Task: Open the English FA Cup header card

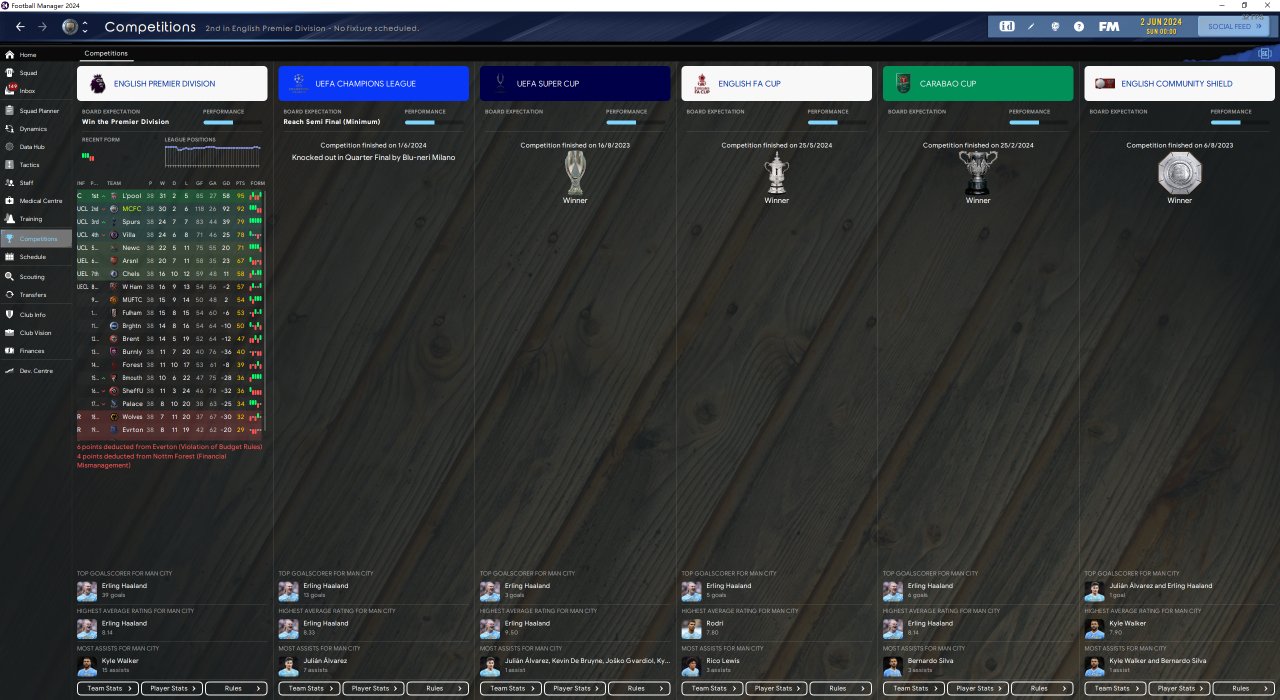Action: tap(776, 84)
